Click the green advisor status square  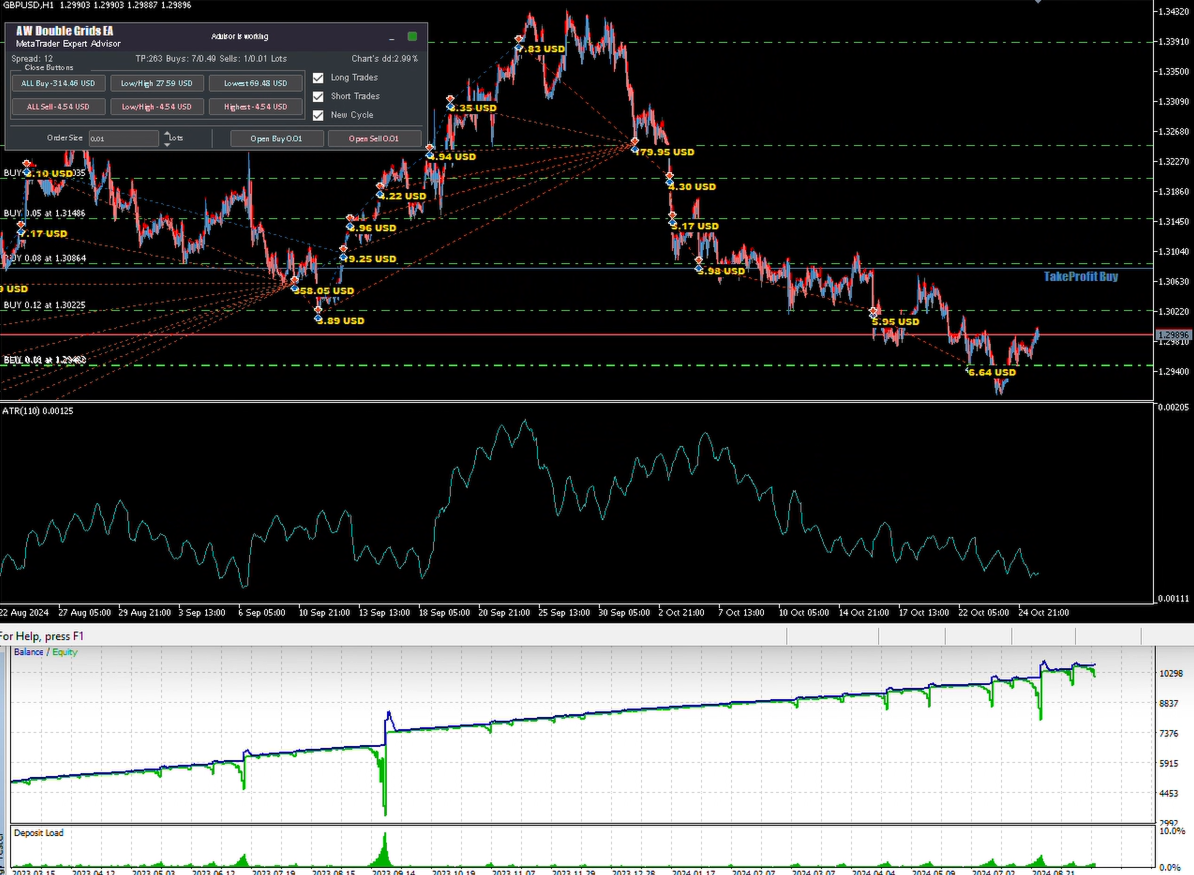click(x=412, y=37)
